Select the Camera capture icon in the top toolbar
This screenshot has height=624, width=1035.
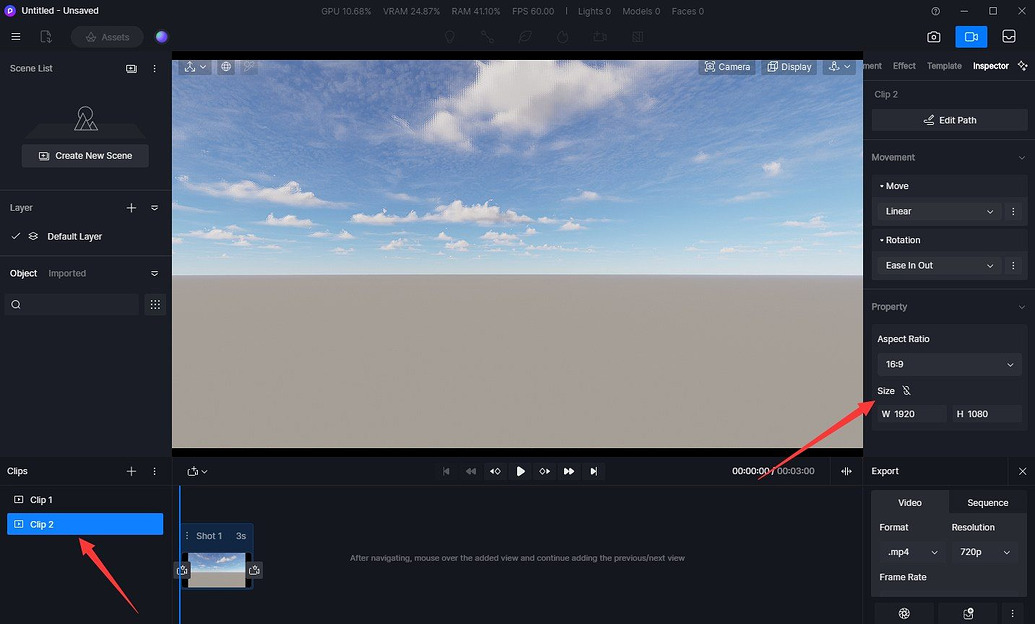coord(934,36)
